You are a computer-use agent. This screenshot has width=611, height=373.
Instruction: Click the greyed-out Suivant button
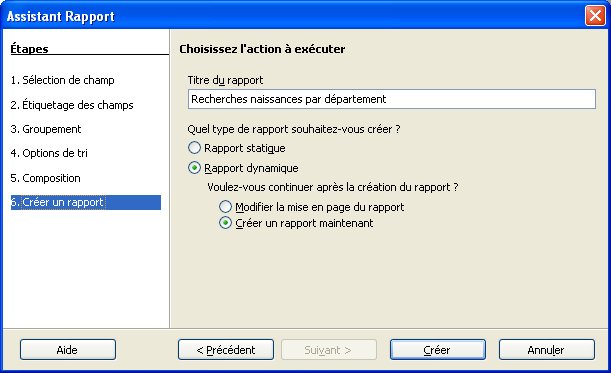329,350
